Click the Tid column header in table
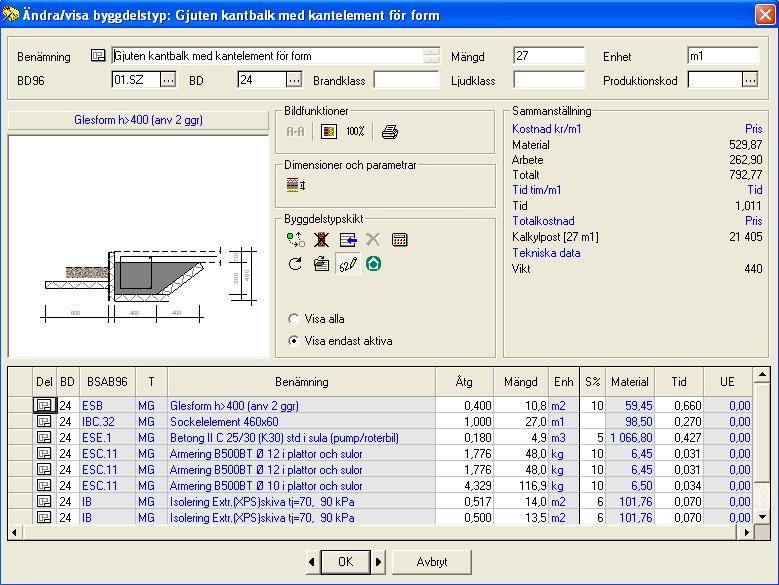The image size is (779, 585). coord(679,381)
